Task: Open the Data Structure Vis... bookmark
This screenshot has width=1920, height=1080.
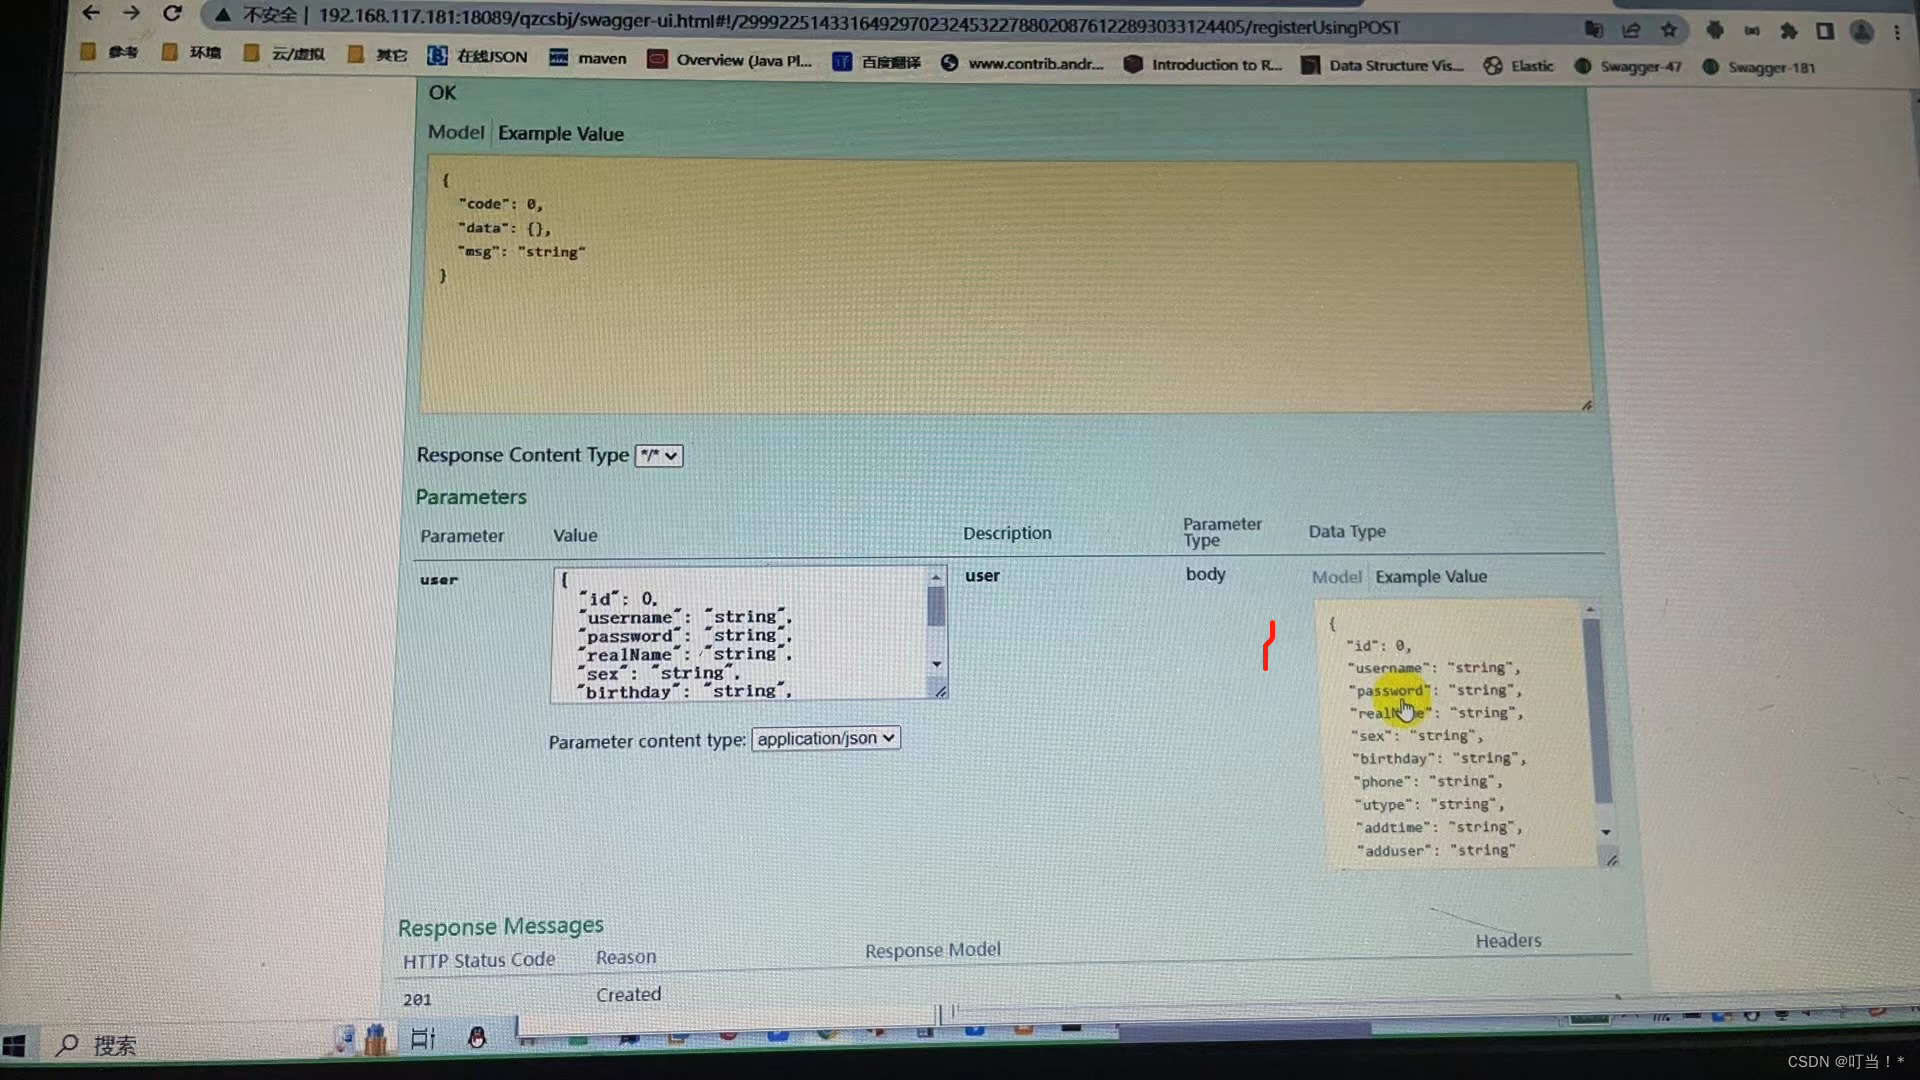Action: [1382, 65]
